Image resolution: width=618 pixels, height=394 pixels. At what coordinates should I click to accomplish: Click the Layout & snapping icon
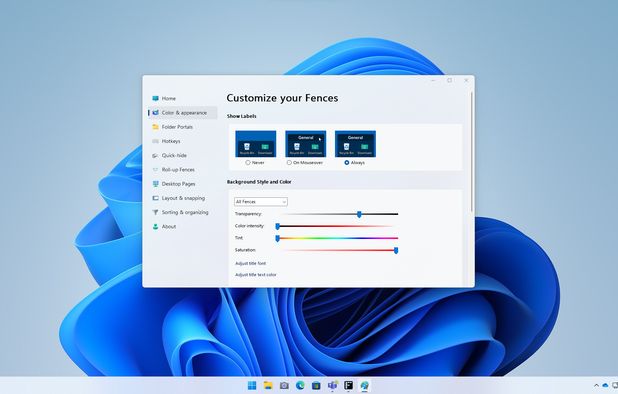[x=155, y=198]
